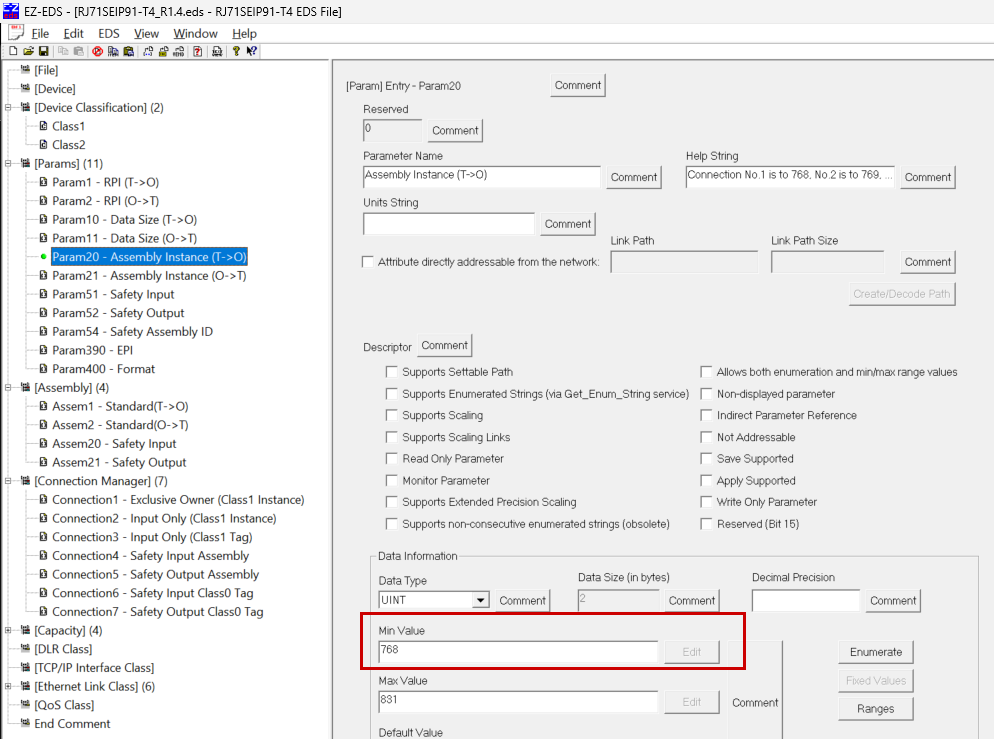Open the File menu

click(40, 34)
